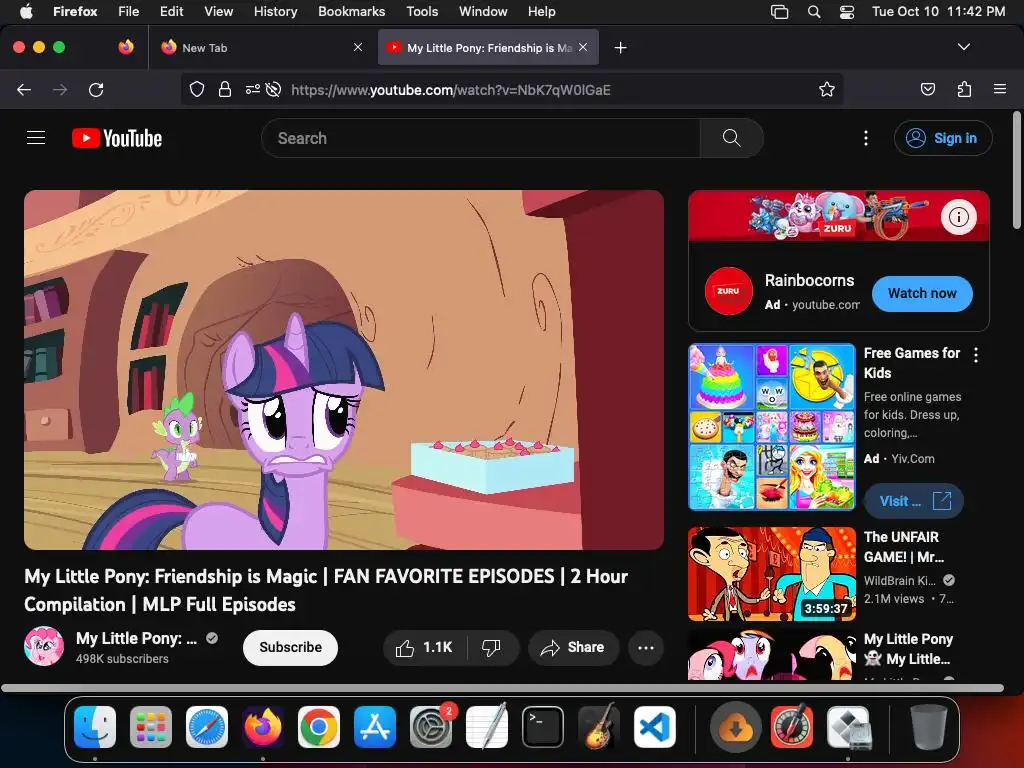Image resolution: width=1024 pixels, height=768 pixels.
Task: Click the WildBrain Ki... channel name
Action: click(x=899, y=581)
